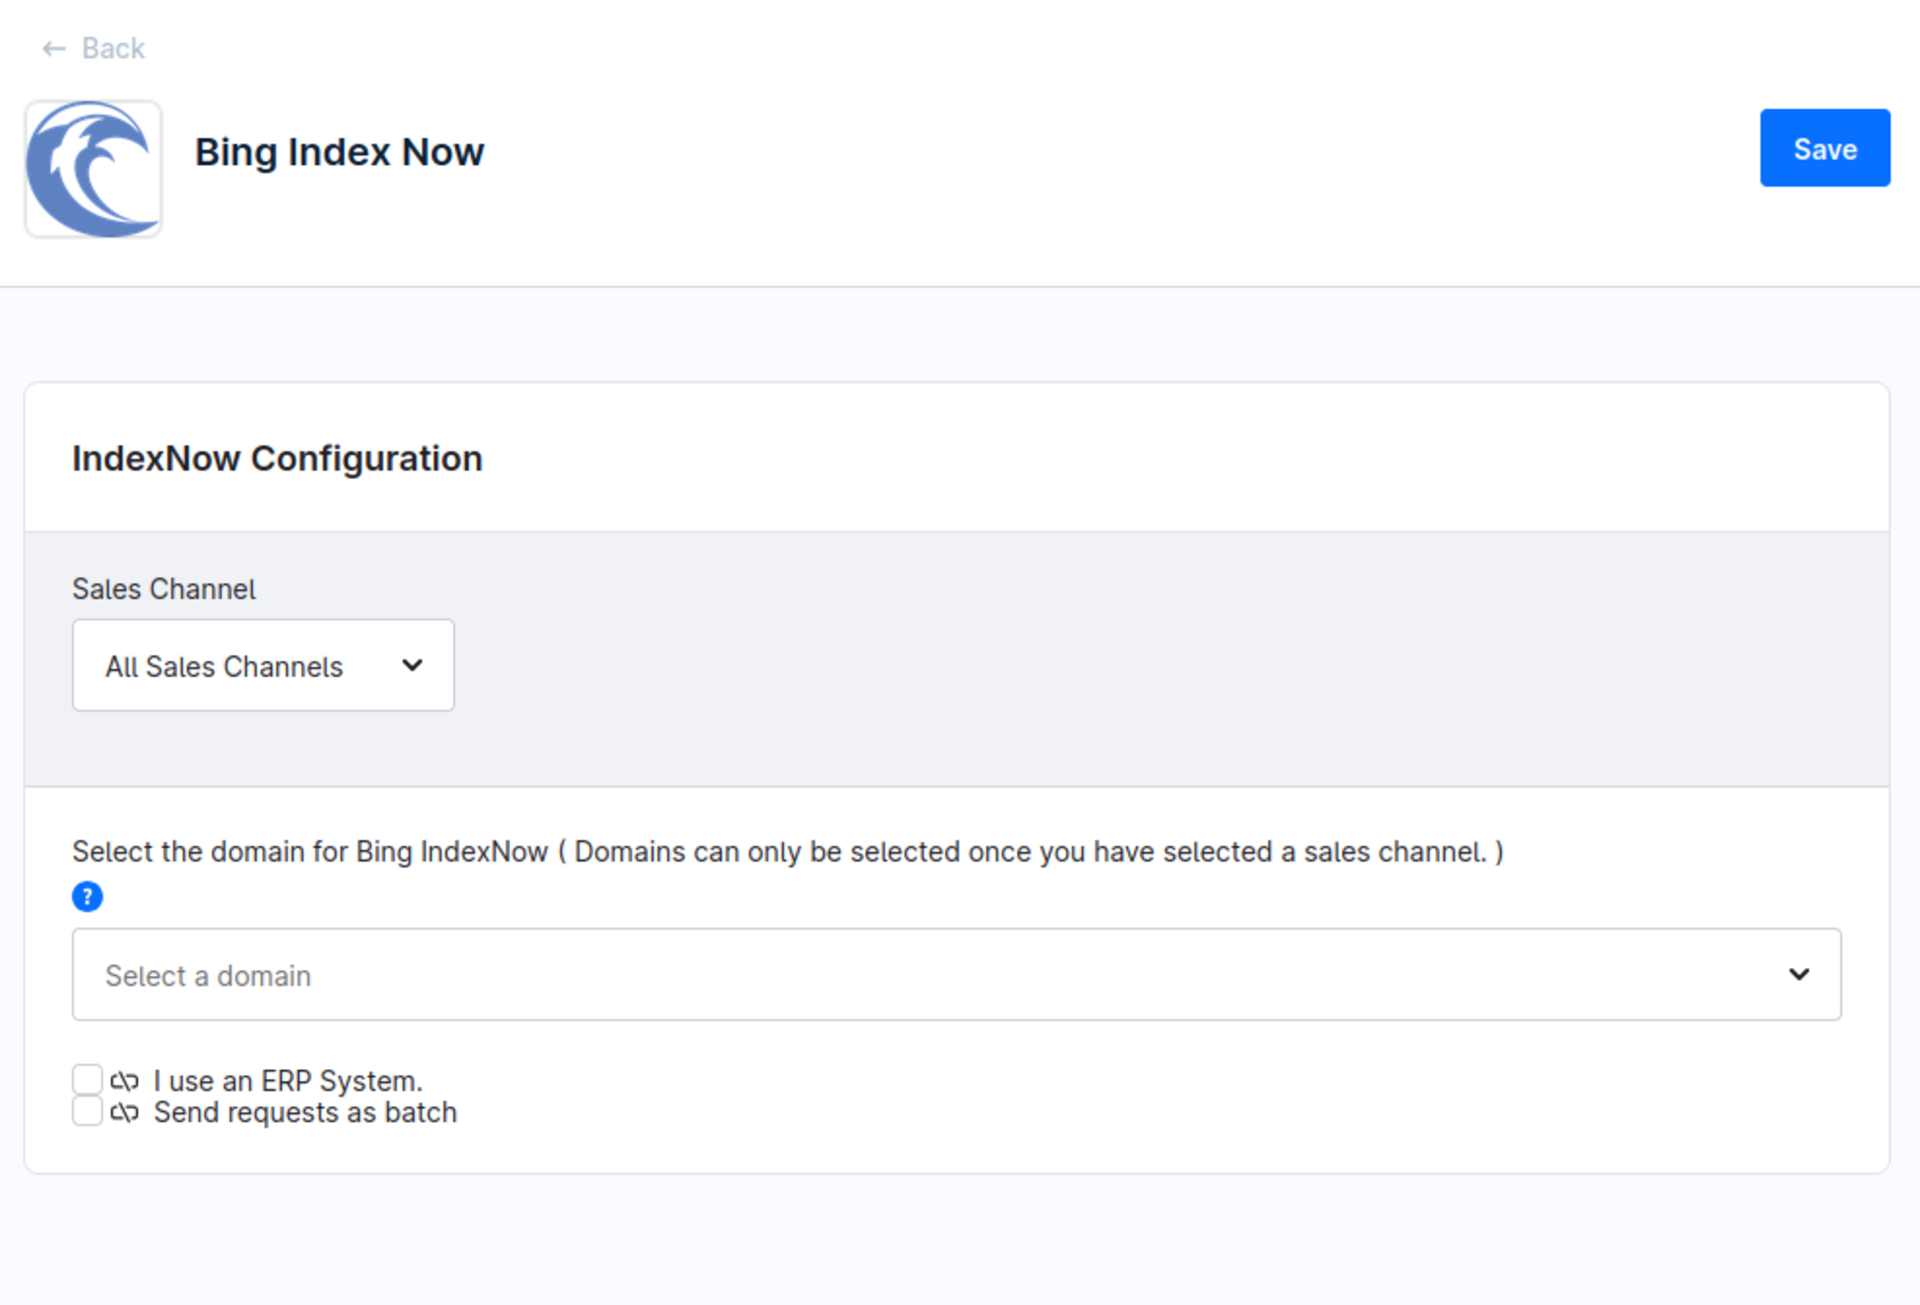Save the plugin configuration
The image size is (1920, 1305).
pos(1824,148)
